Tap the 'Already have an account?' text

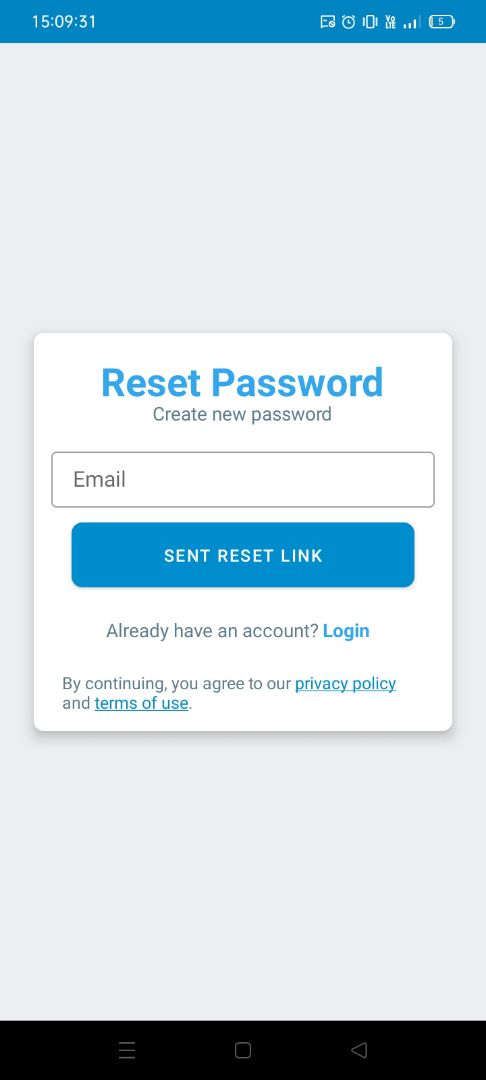pyautogui.click(x=212, y=631)
